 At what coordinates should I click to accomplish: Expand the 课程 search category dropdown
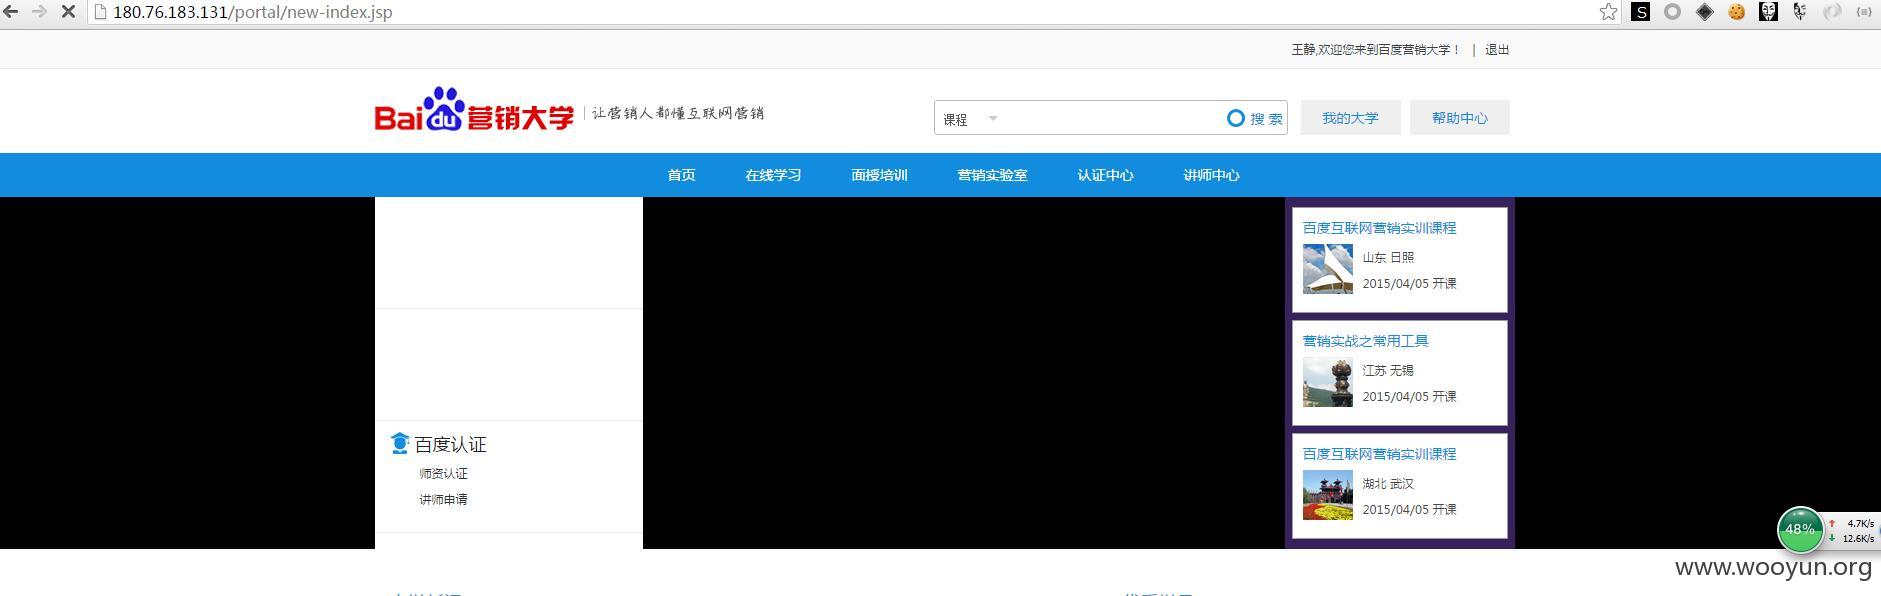(x=970, y=119)
